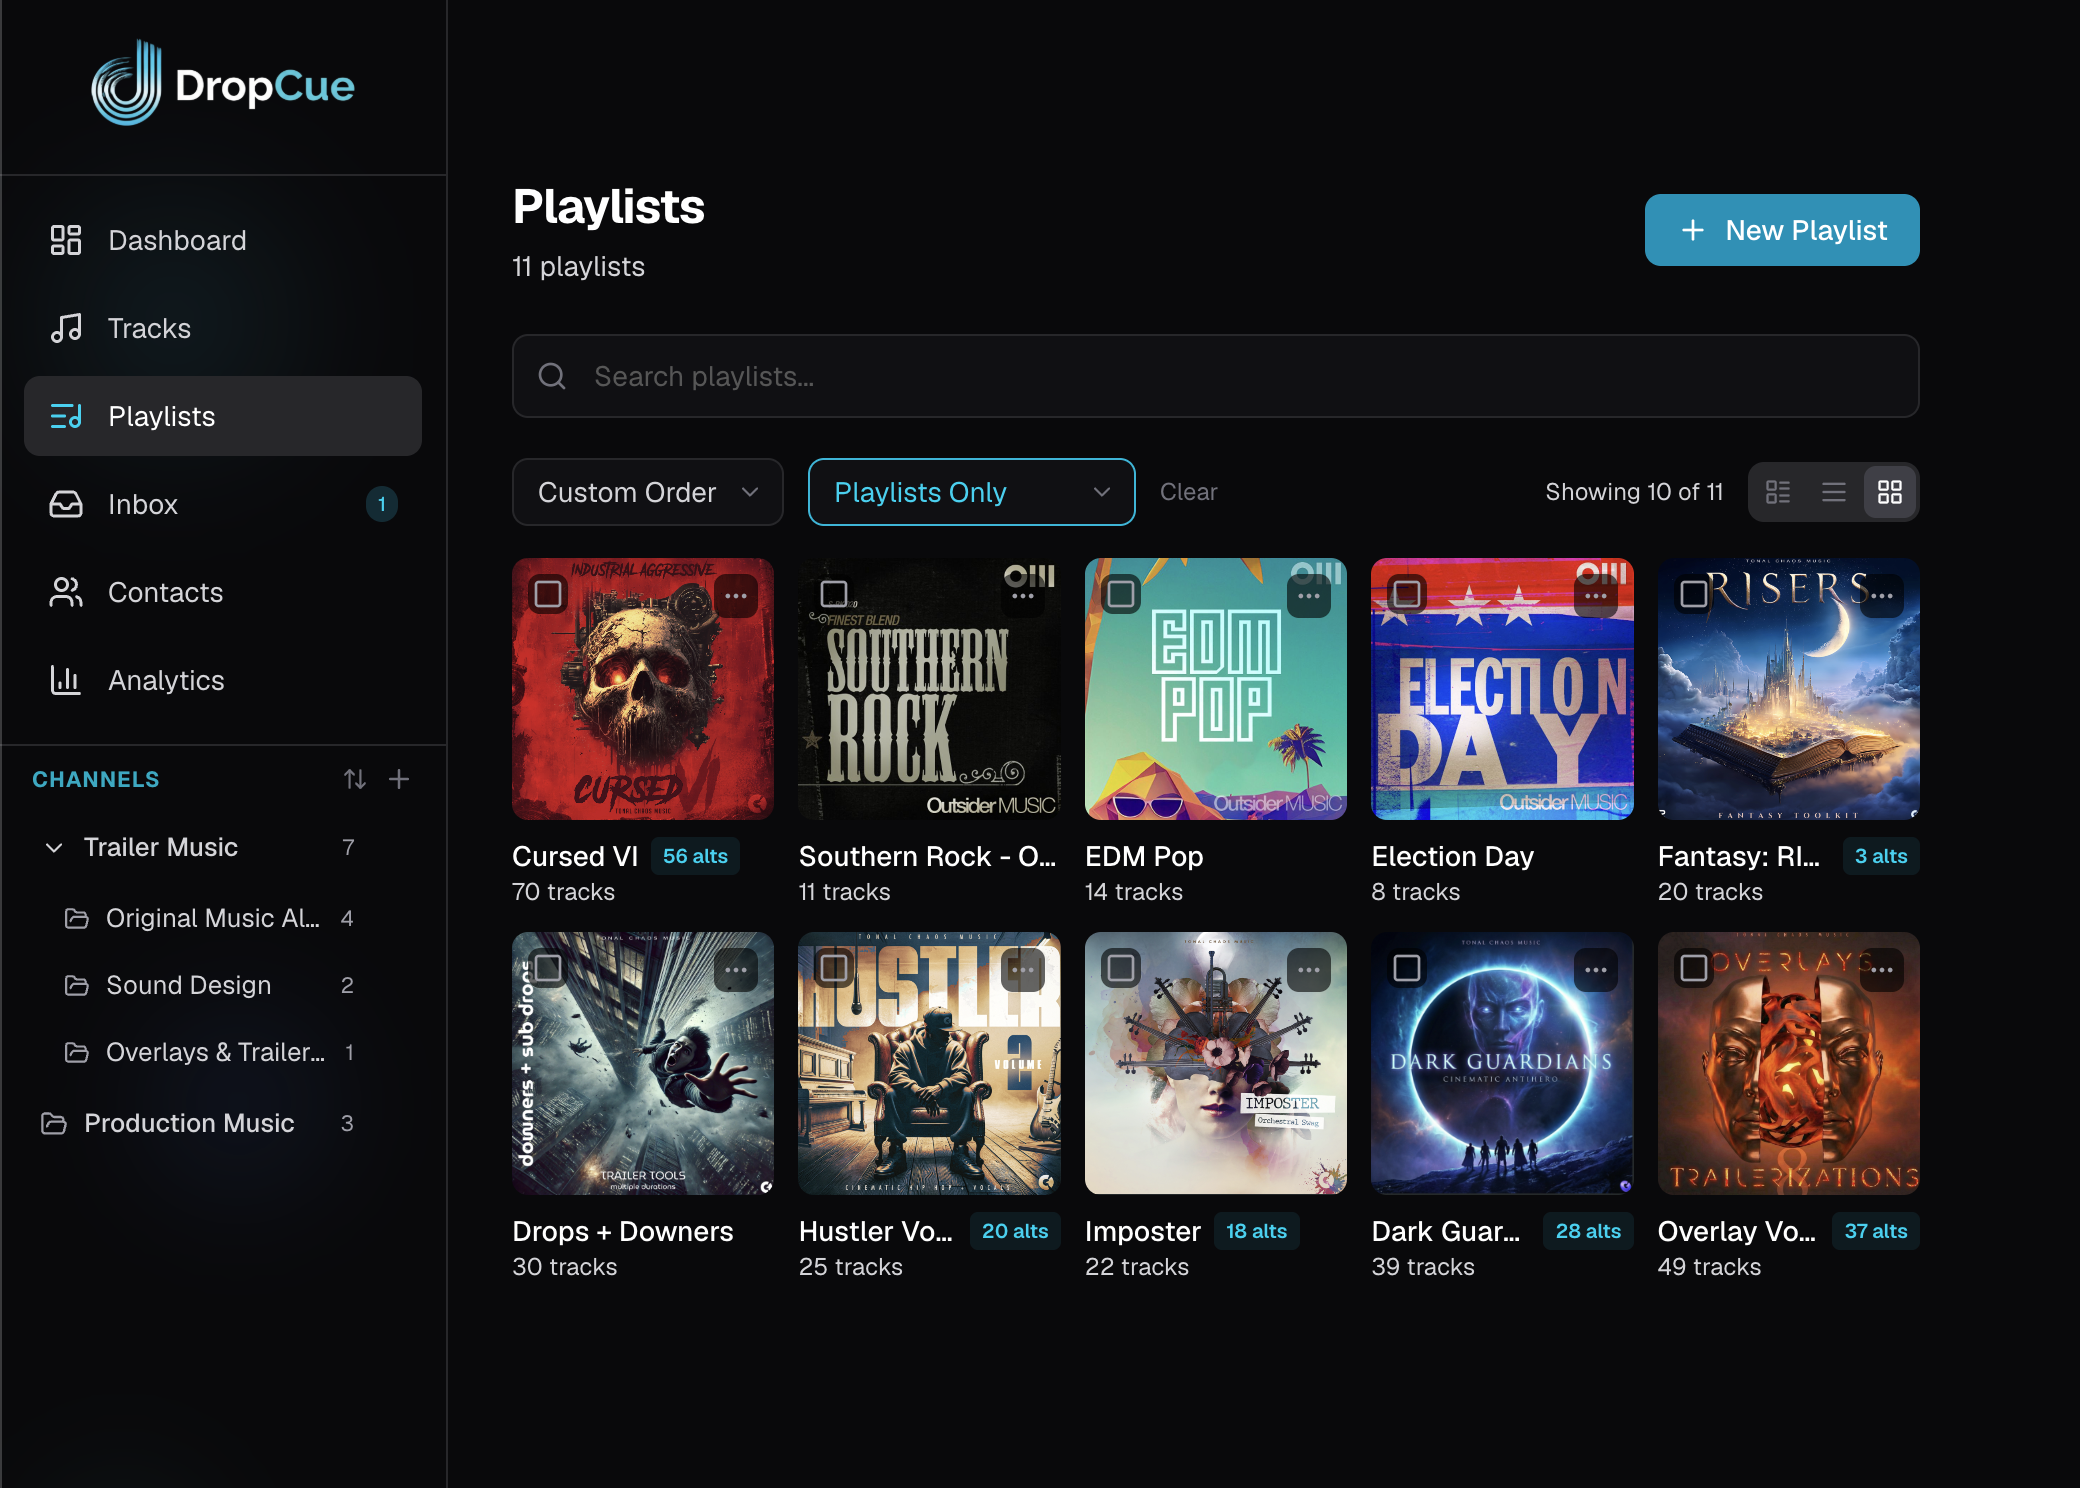This screenshot has height=1488, width=2080.
Task: Switch to grid view layout icon
Action: pos(1889,492)
